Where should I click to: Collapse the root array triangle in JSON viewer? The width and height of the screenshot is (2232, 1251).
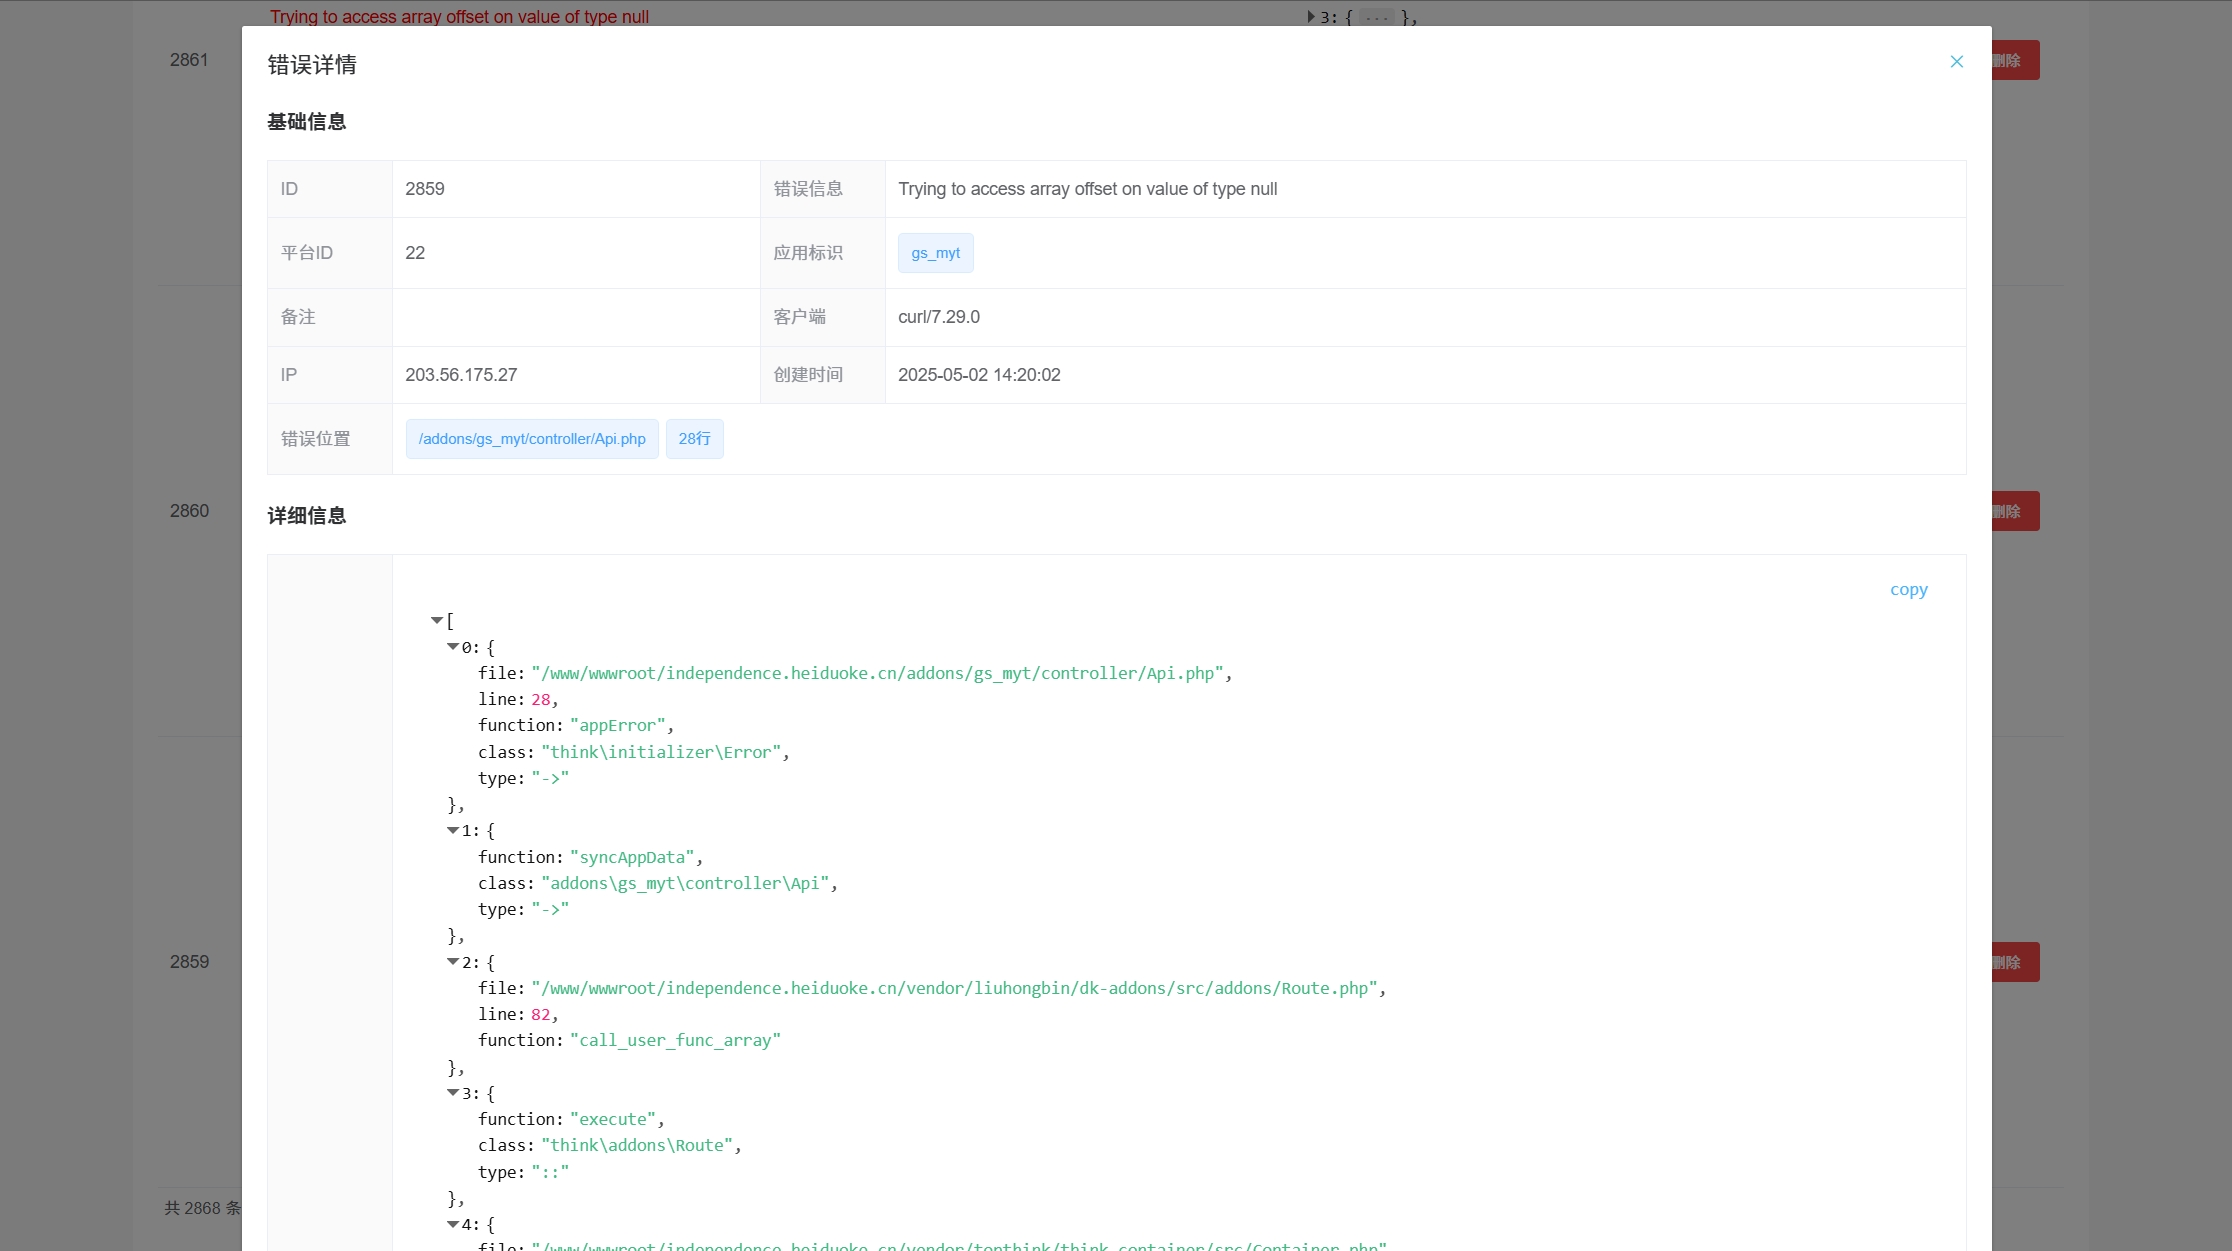click(437, 621)
